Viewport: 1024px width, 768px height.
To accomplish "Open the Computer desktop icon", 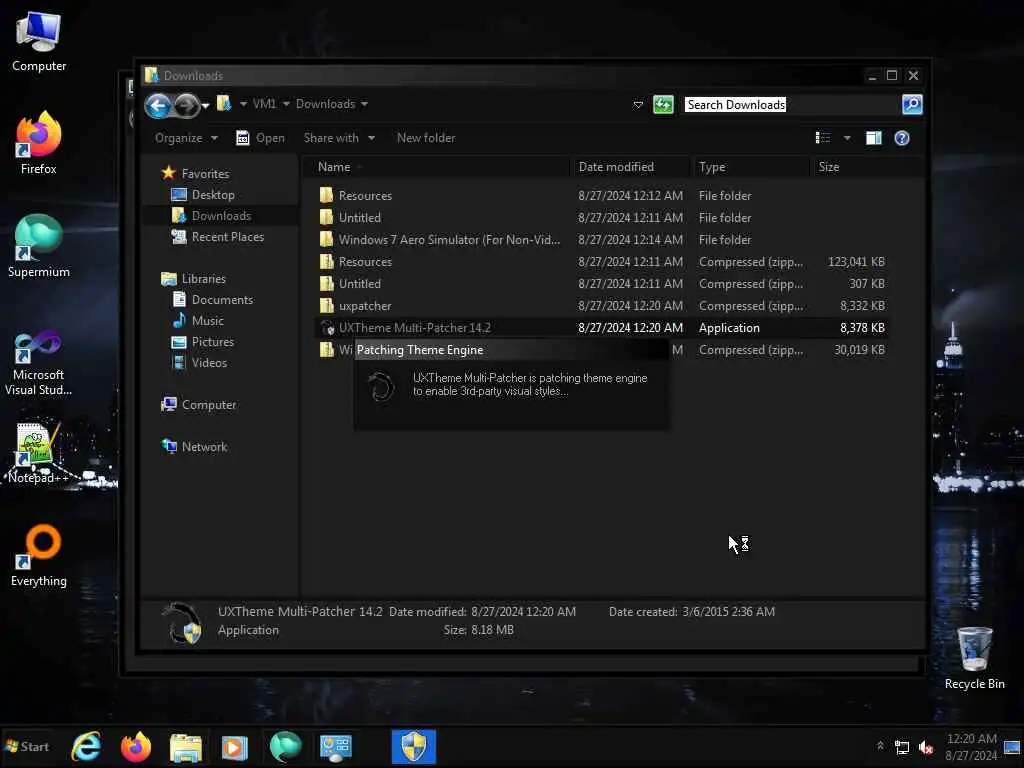I will 39,41.
